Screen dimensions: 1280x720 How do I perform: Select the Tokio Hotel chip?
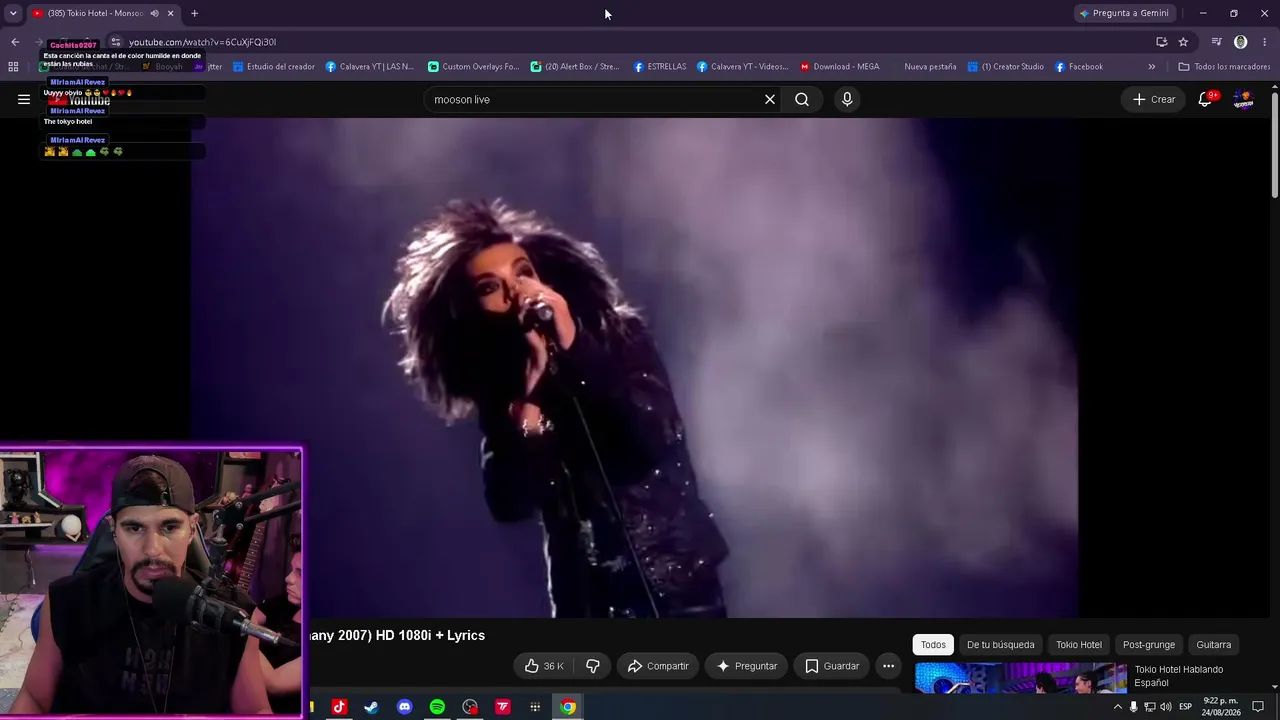coord(1079,645)
